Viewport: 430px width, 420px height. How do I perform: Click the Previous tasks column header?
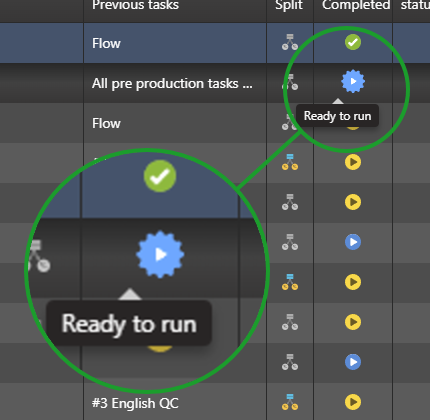135,5
